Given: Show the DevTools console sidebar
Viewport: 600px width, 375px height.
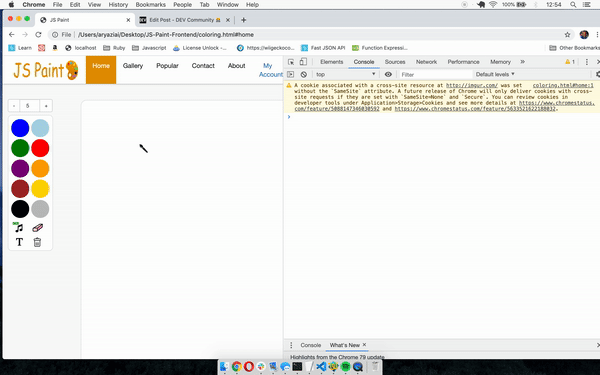Looking at the screenshot, I should [290, 74].
